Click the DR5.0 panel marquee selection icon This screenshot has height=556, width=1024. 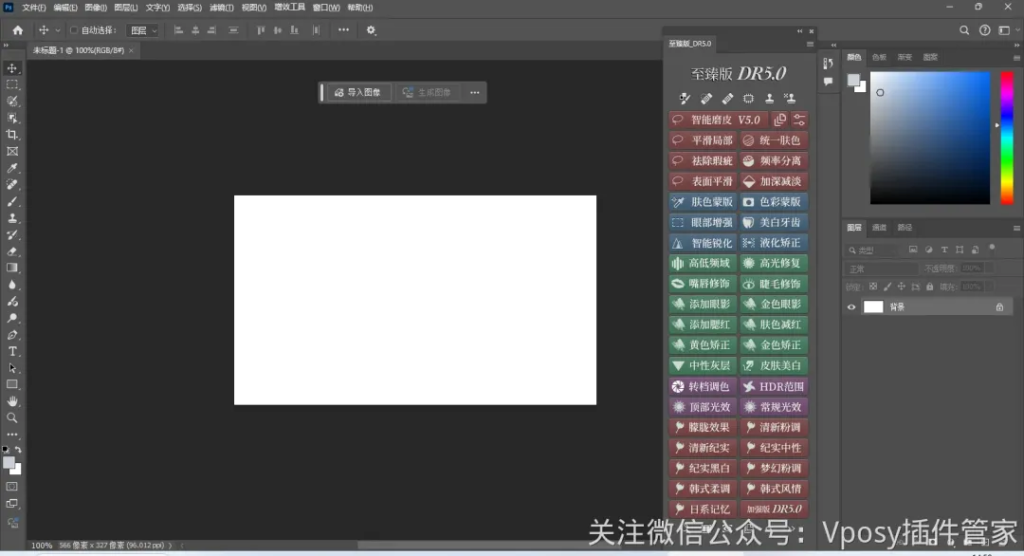tap(748, 99)
